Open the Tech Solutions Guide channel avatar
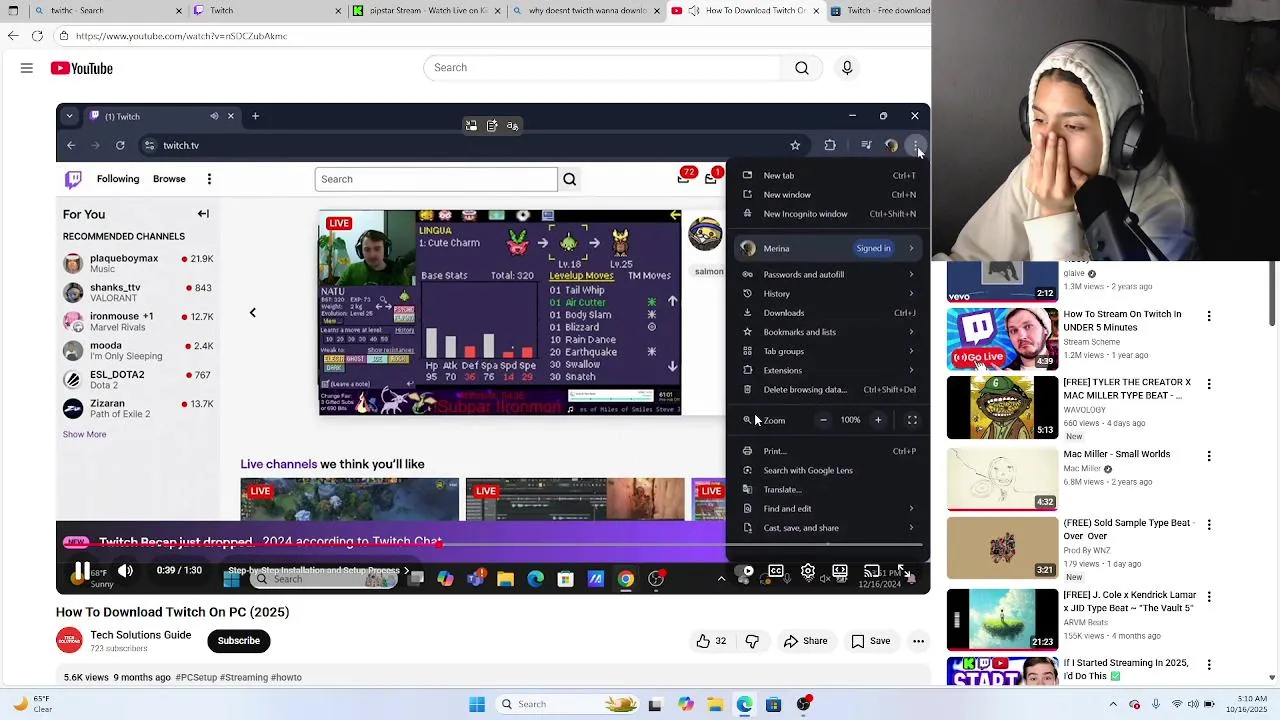 [69, 641]
